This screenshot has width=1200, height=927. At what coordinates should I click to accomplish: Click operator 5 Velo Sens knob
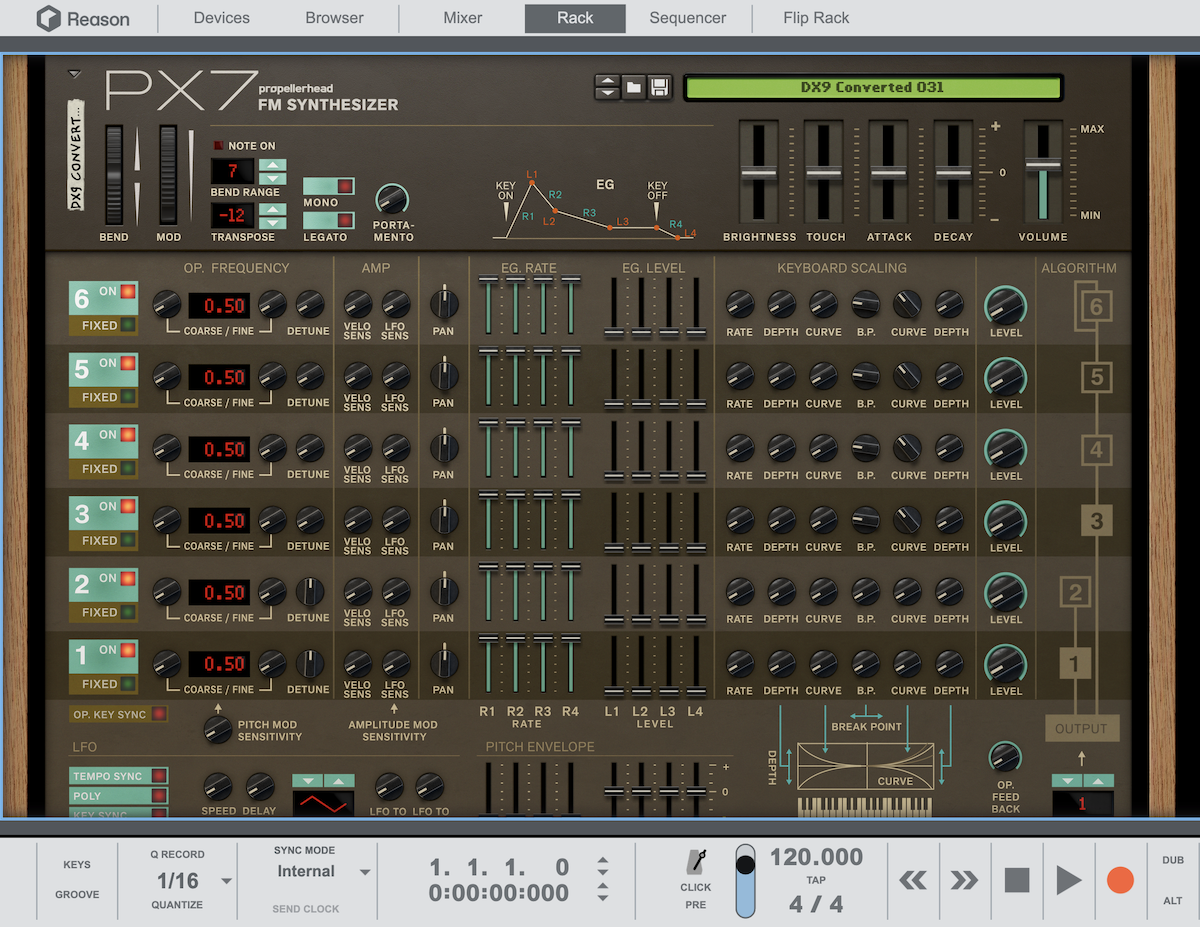pos(357,377)
